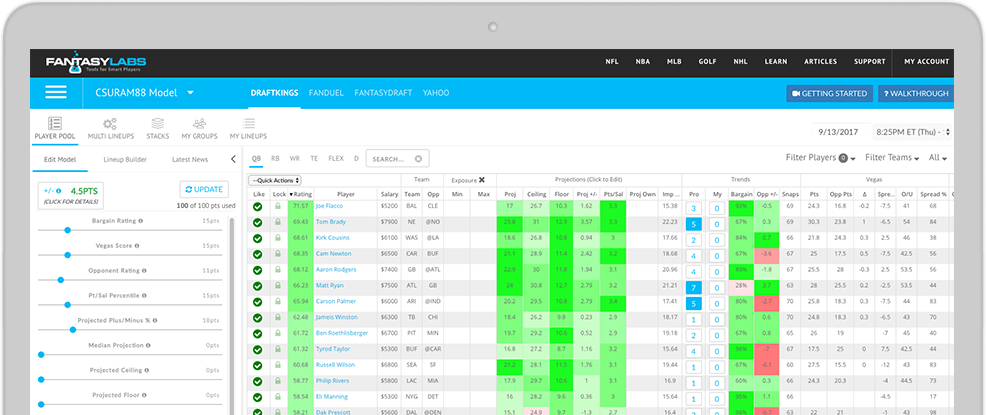Toggle the Like checkmark for Joe Flacco
This screenshot has height=415, width=986.
coord(258,206)
